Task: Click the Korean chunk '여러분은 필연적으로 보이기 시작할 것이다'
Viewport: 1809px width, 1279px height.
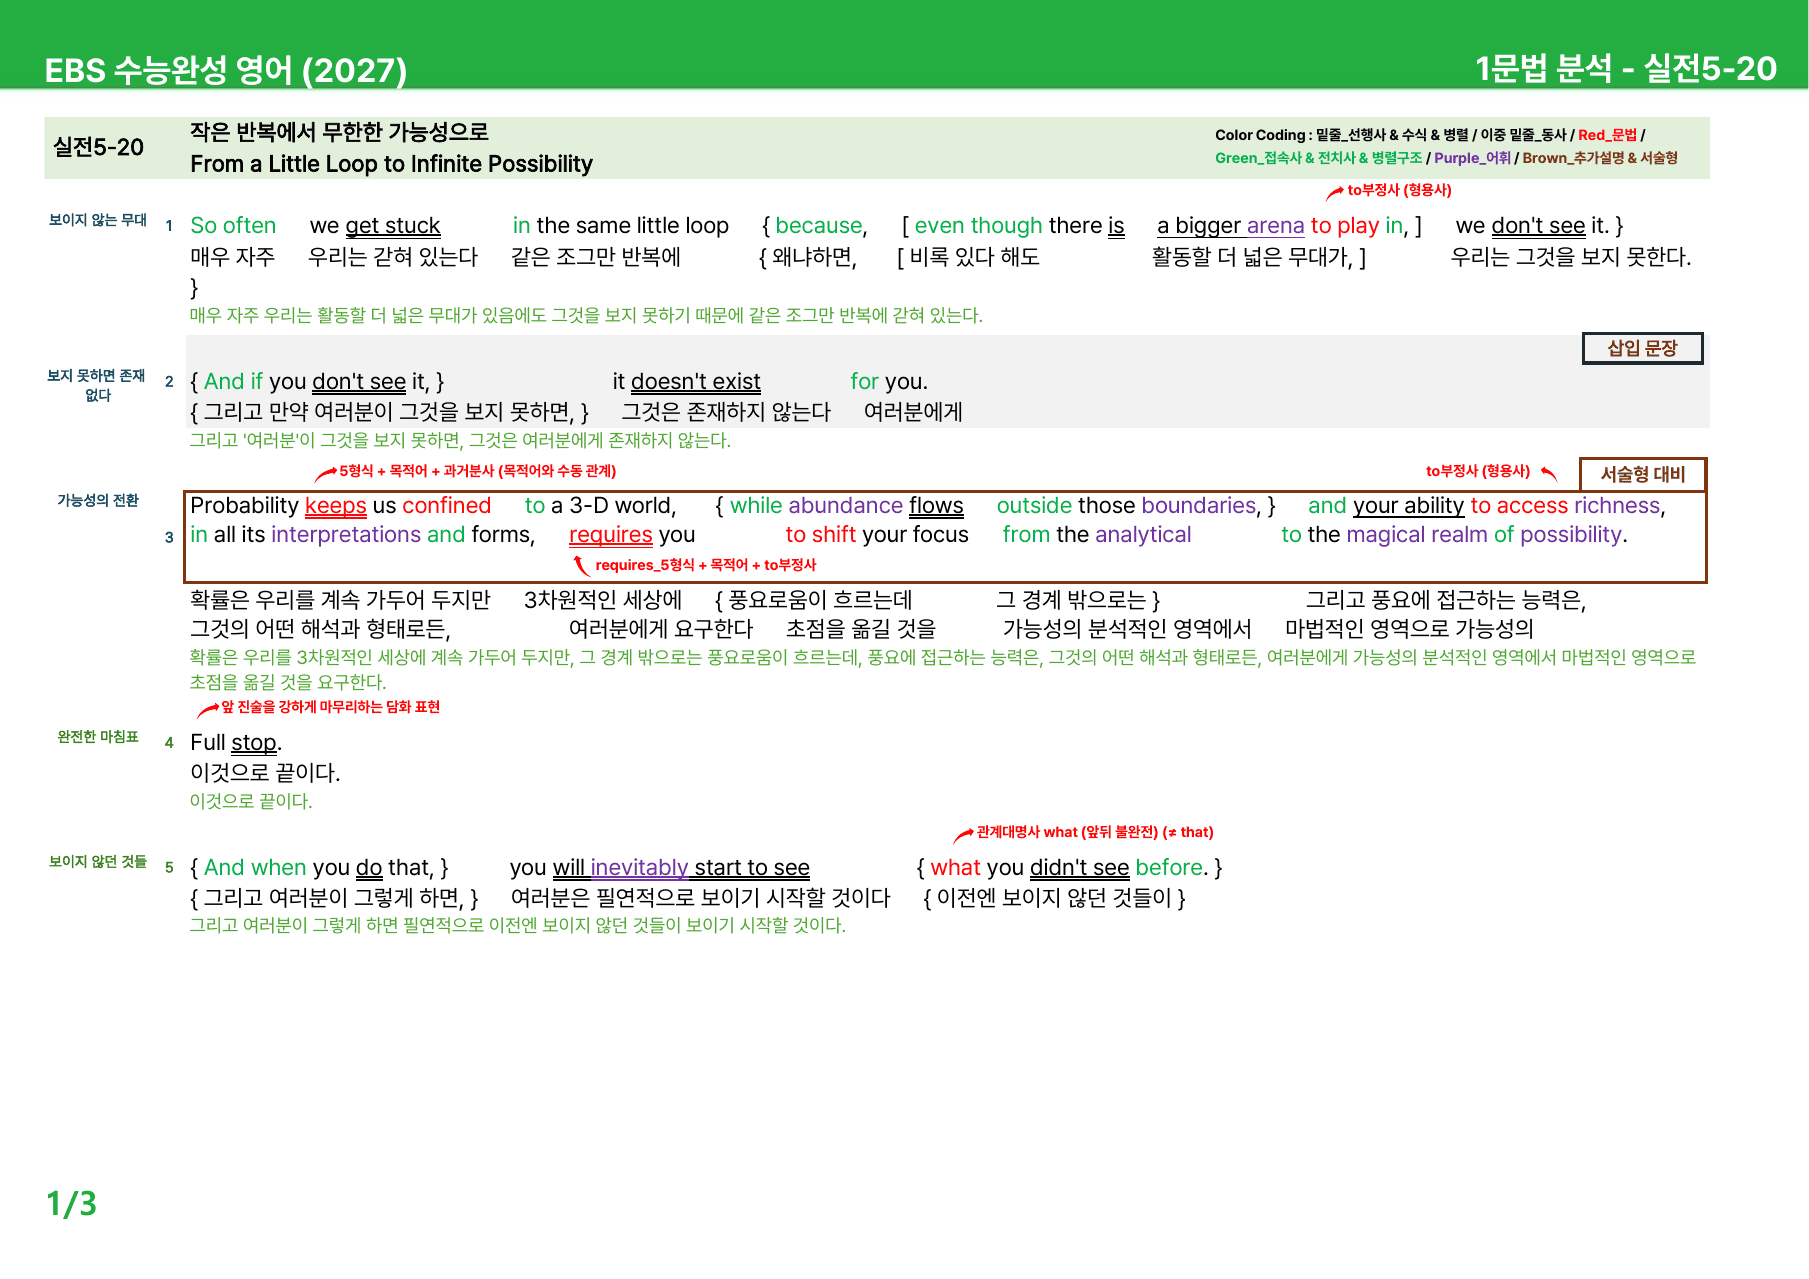Action: [x=700, y=898]
